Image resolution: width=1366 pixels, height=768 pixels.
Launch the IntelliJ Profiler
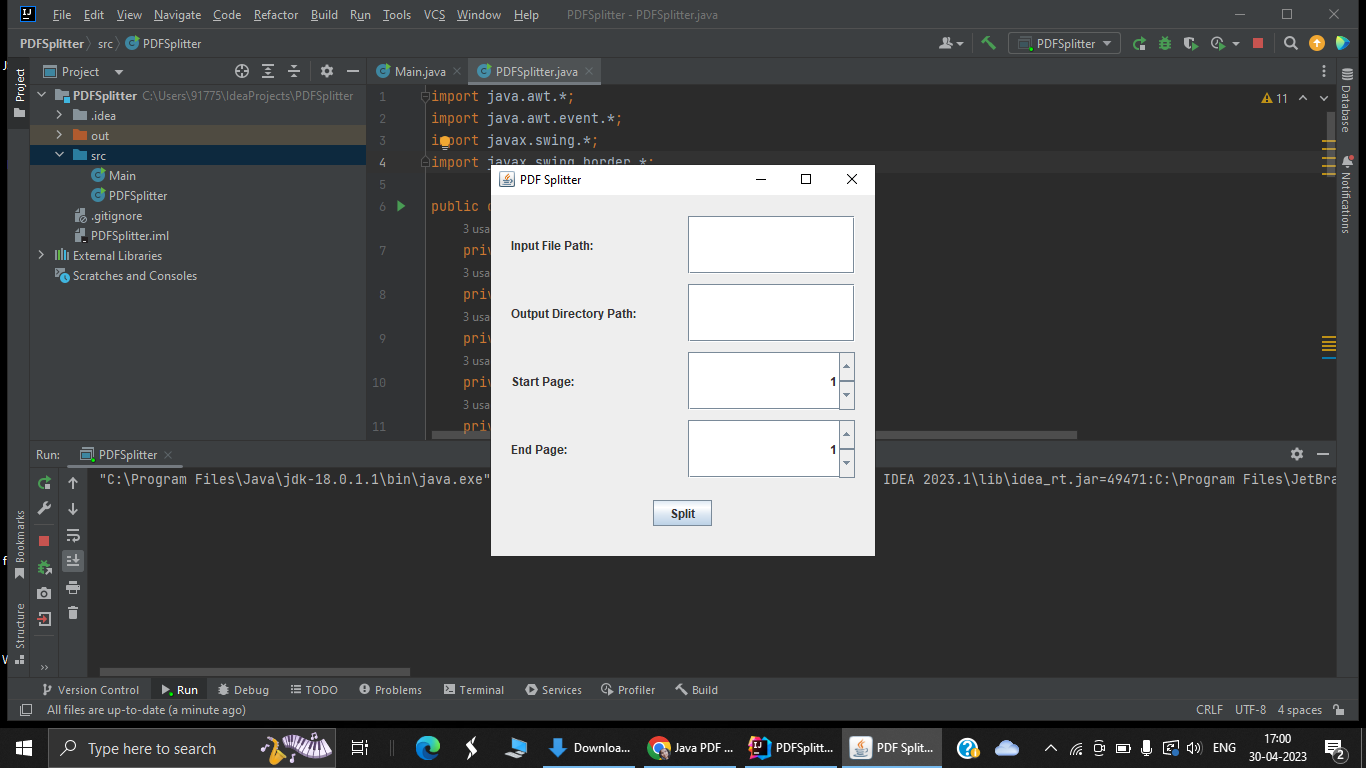(x=1217, y=43)
